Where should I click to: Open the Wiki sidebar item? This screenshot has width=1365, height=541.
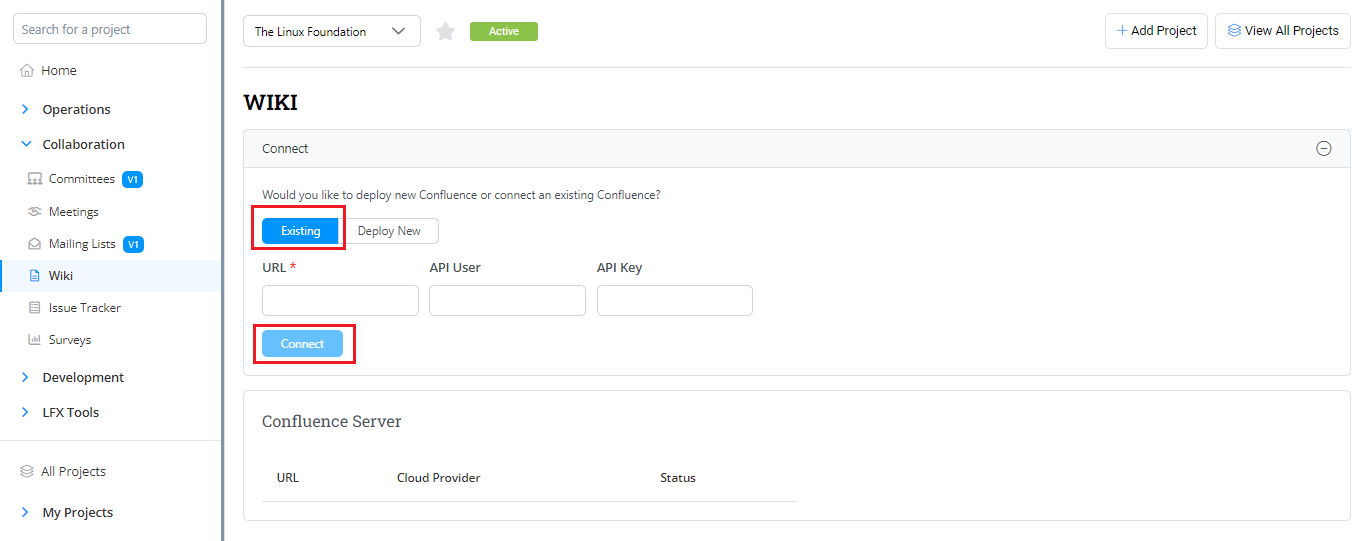pos(61,276)
